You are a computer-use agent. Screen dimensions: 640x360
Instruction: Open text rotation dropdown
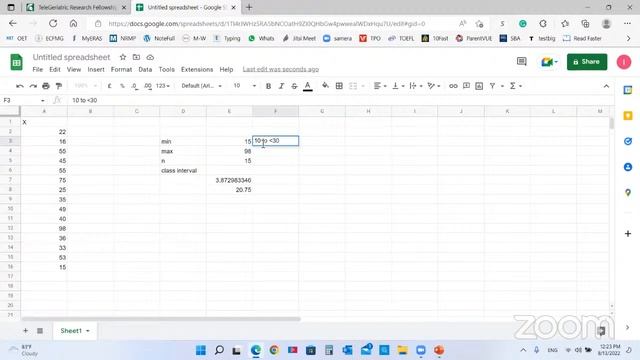[x=433, y=86]
